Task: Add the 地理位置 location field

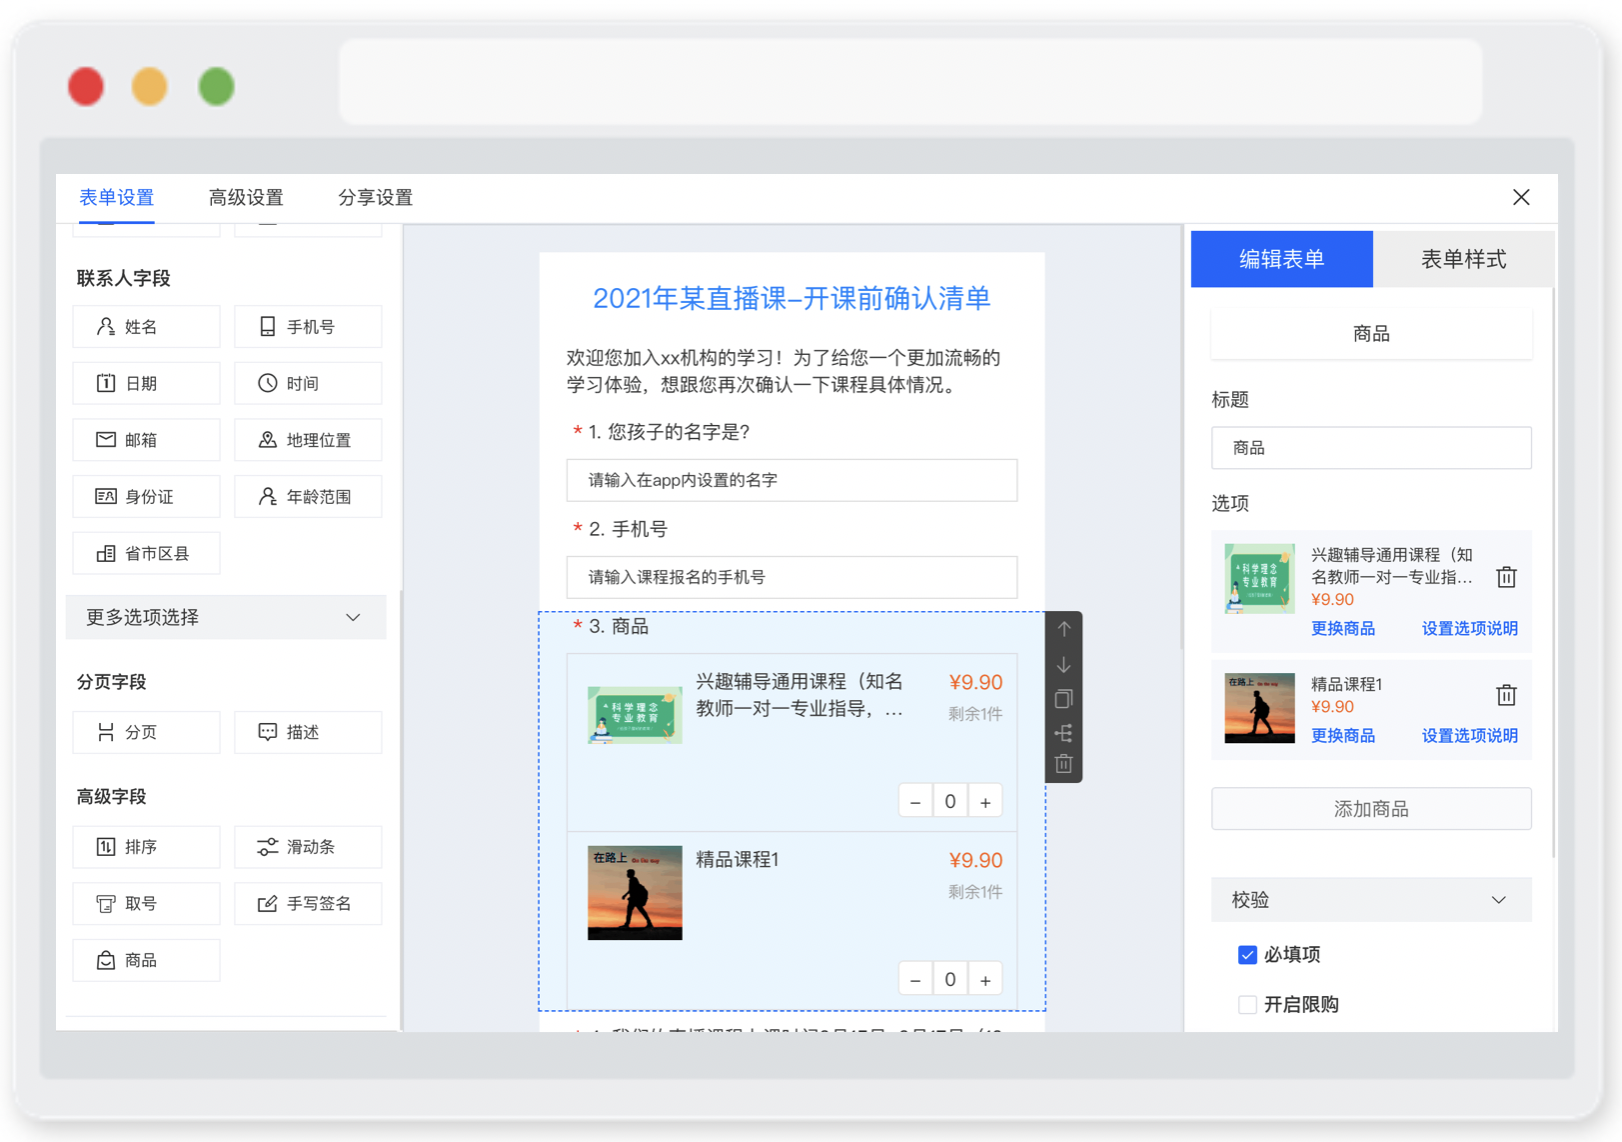Action: (308, 440)
